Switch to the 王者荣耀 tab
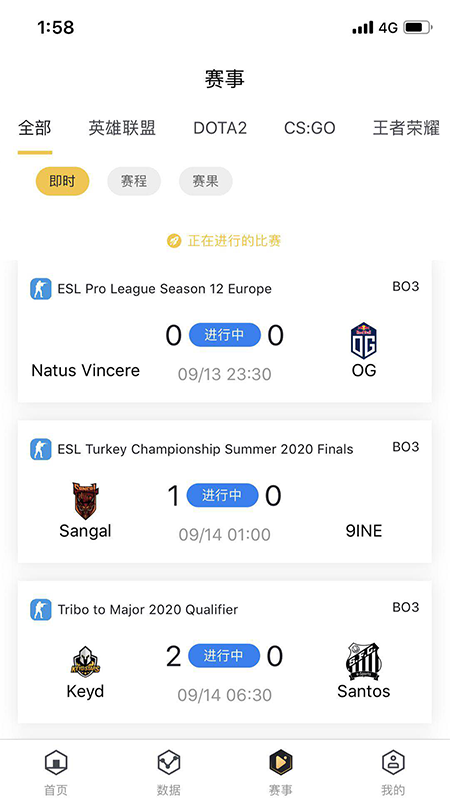Image resolution: width=450 pixels, height=800 pixels. coord(406,128)
